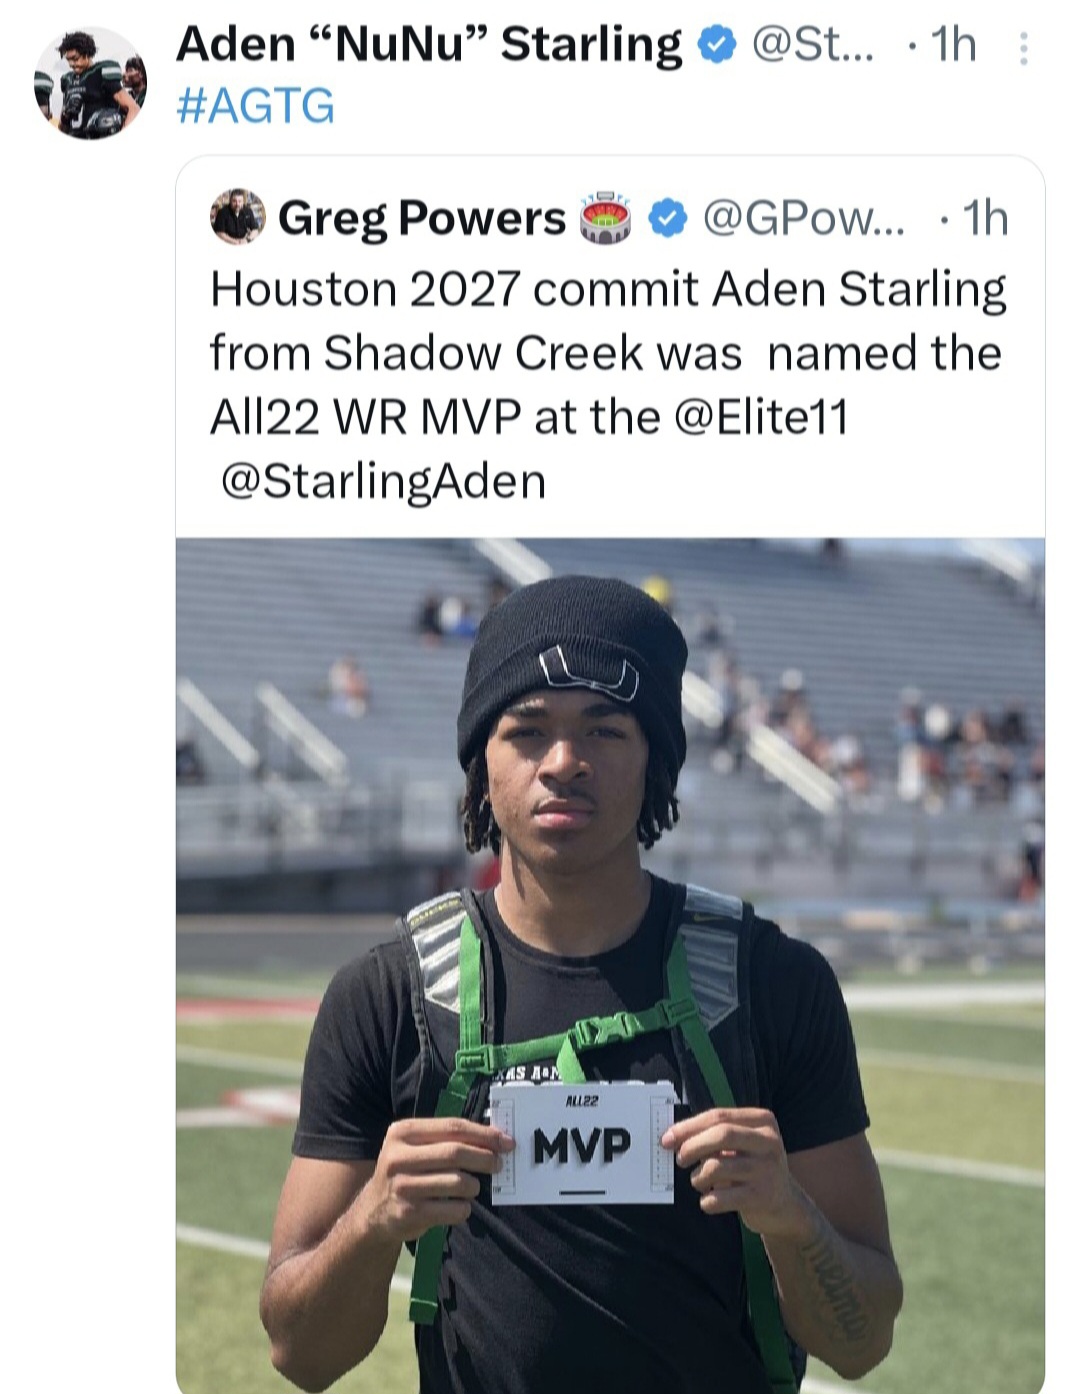Click the stadium emoji next to Greg Powers
This screenshot has width=1080, height=1394.
(607, 218)
